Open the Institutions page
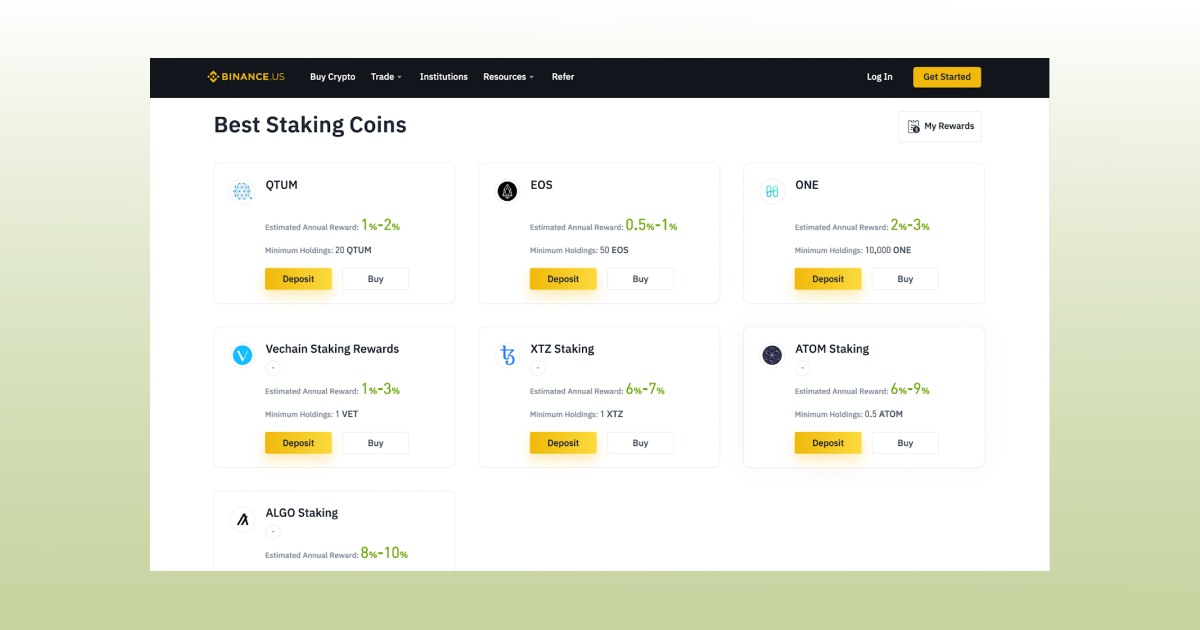Viewport: 1200px width, 630px height. [443, 77]
